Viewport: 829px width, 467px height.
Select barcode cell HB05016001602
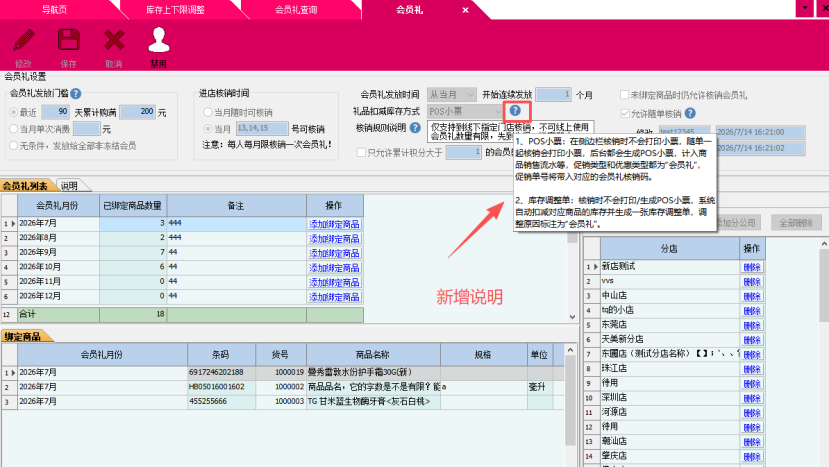coord(222,387)
